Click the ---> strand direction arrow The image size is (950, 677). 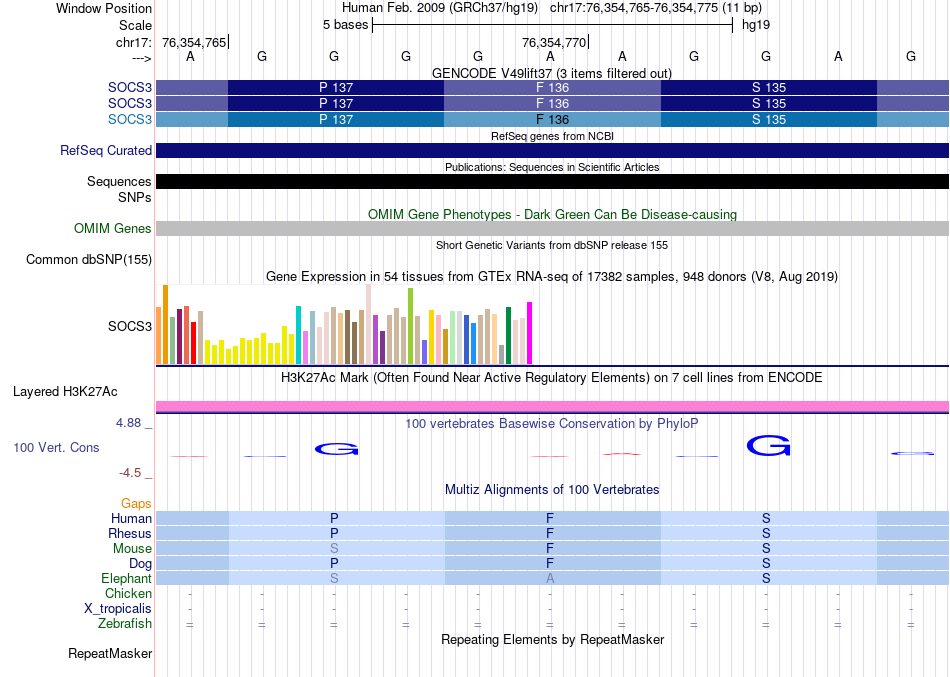[x=142, y=59]
